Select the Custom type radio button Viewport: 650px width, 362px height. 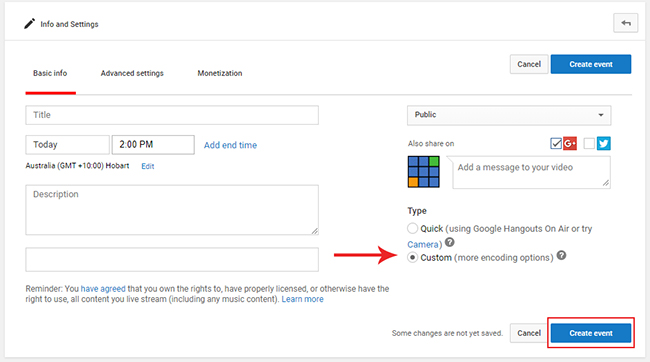[412, 258]
